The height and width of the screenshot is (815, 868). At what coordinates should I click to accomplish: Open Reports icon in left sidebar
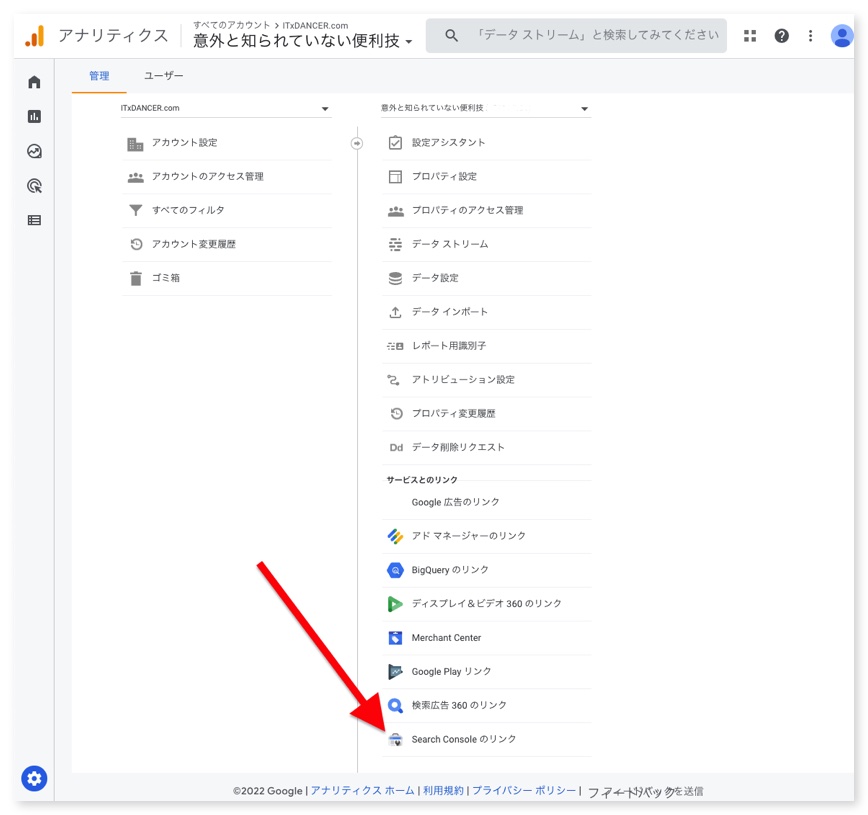34,116
